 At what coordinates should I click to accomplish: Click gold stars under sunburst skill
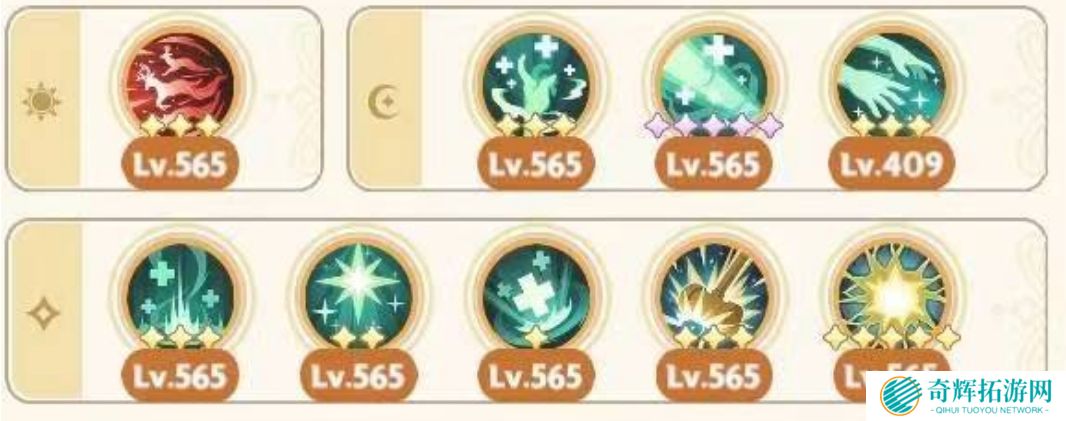(891, 337)
